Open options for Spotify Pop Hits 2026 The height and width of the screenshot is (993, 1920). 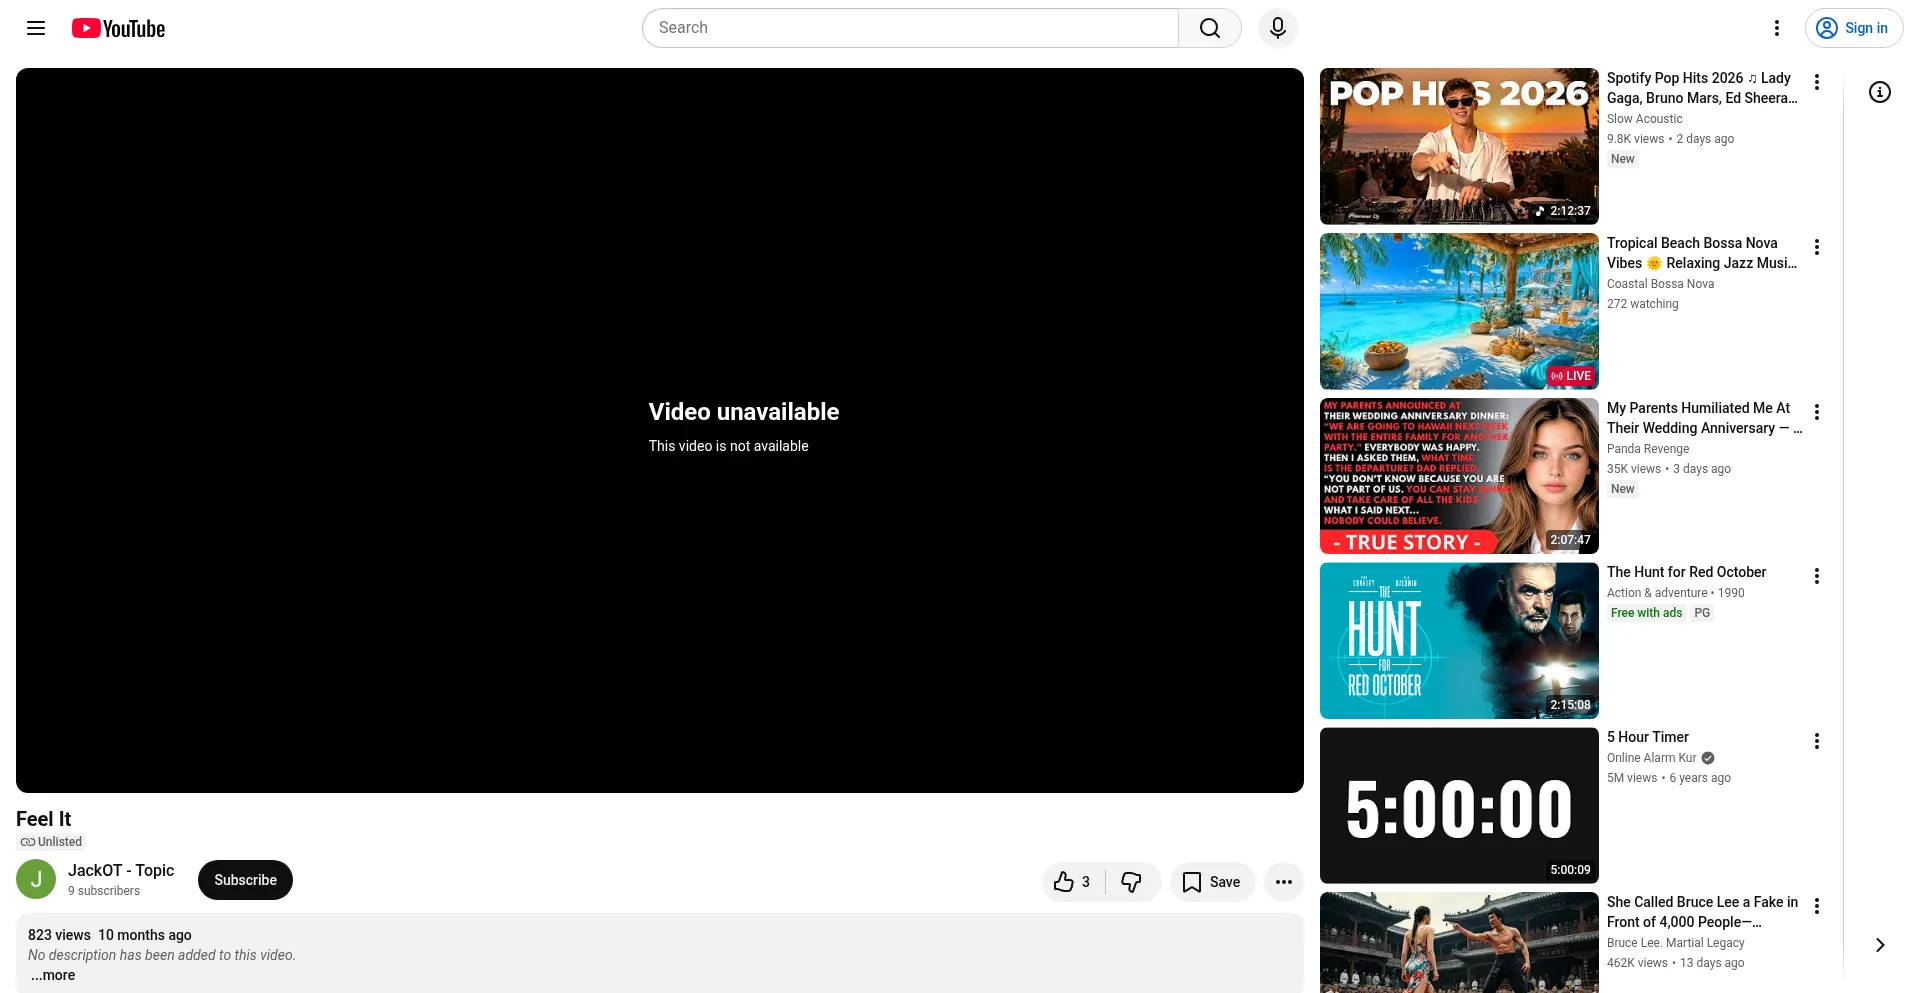[1817, 82]
